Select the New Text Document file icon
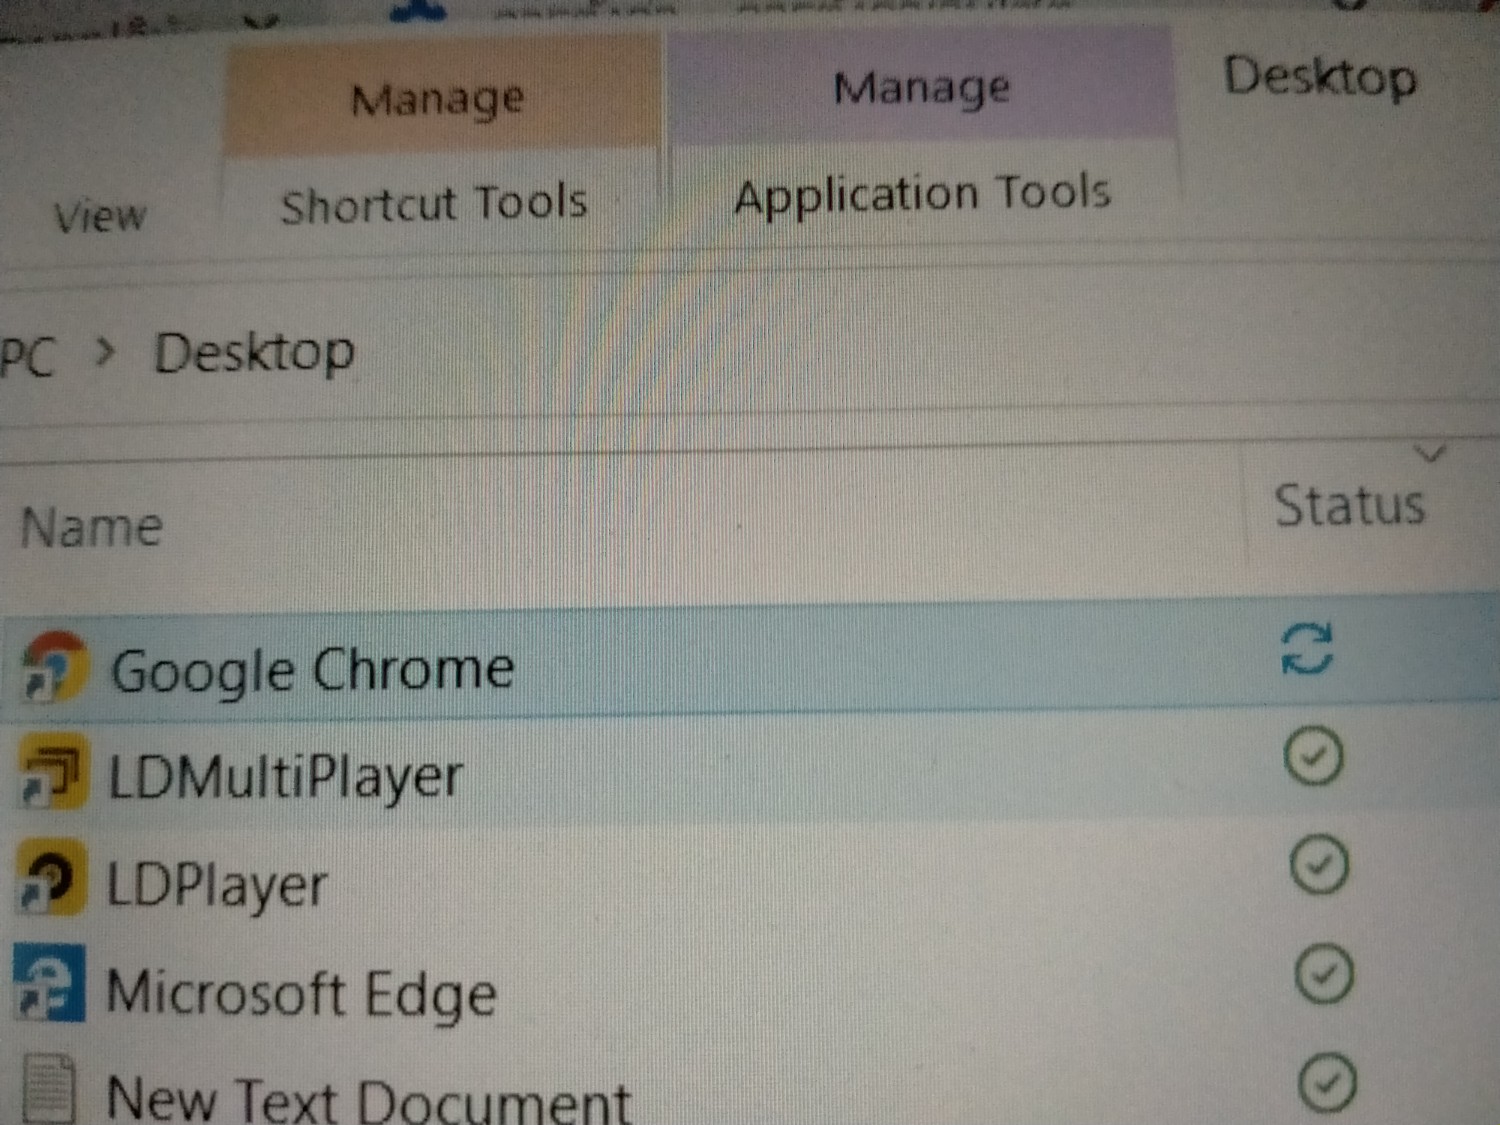Screen dimensions: 1500x1125 coord(48,1088)
